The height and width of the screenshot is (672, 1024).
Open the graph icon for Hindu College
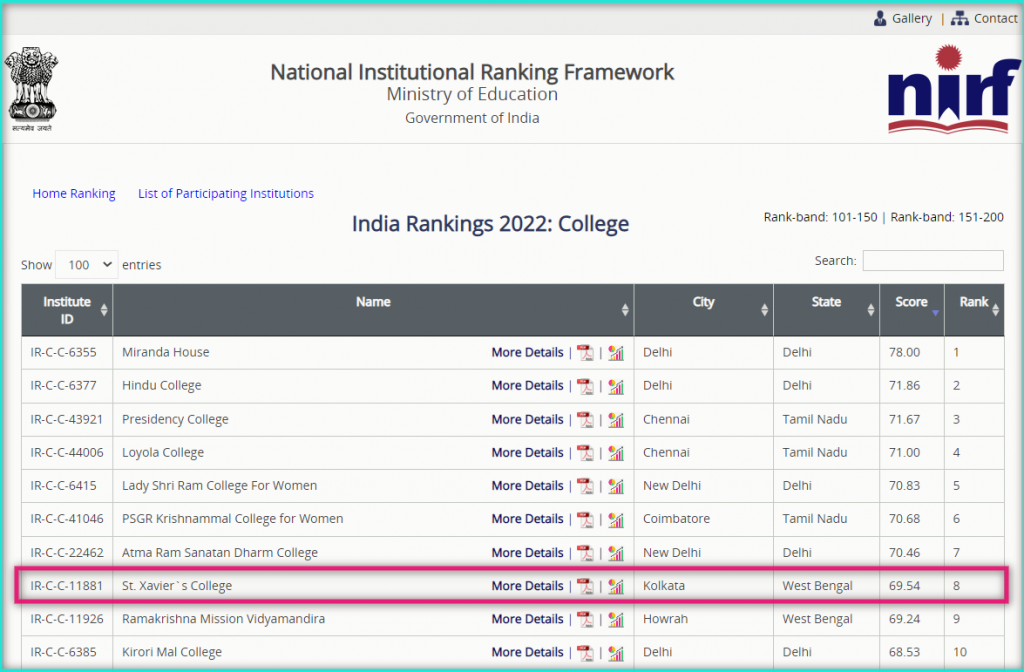[x=616, y=386]
